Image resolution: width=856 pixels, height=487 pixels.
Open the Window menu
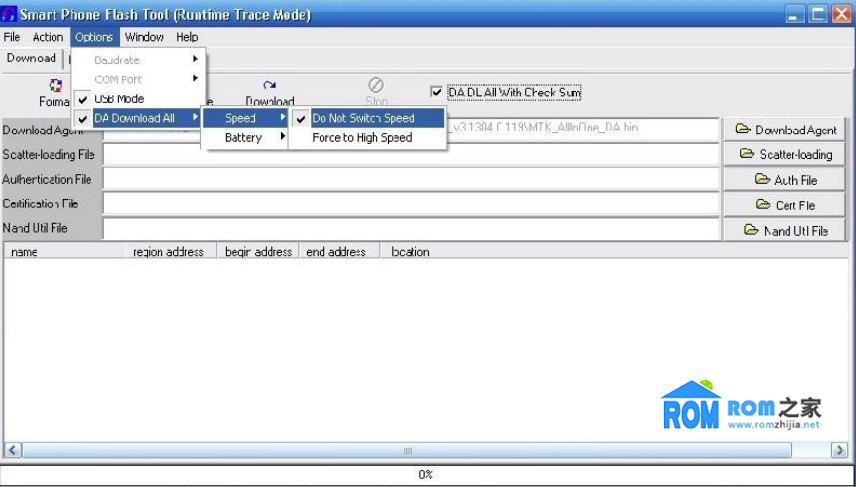(144, 37)
